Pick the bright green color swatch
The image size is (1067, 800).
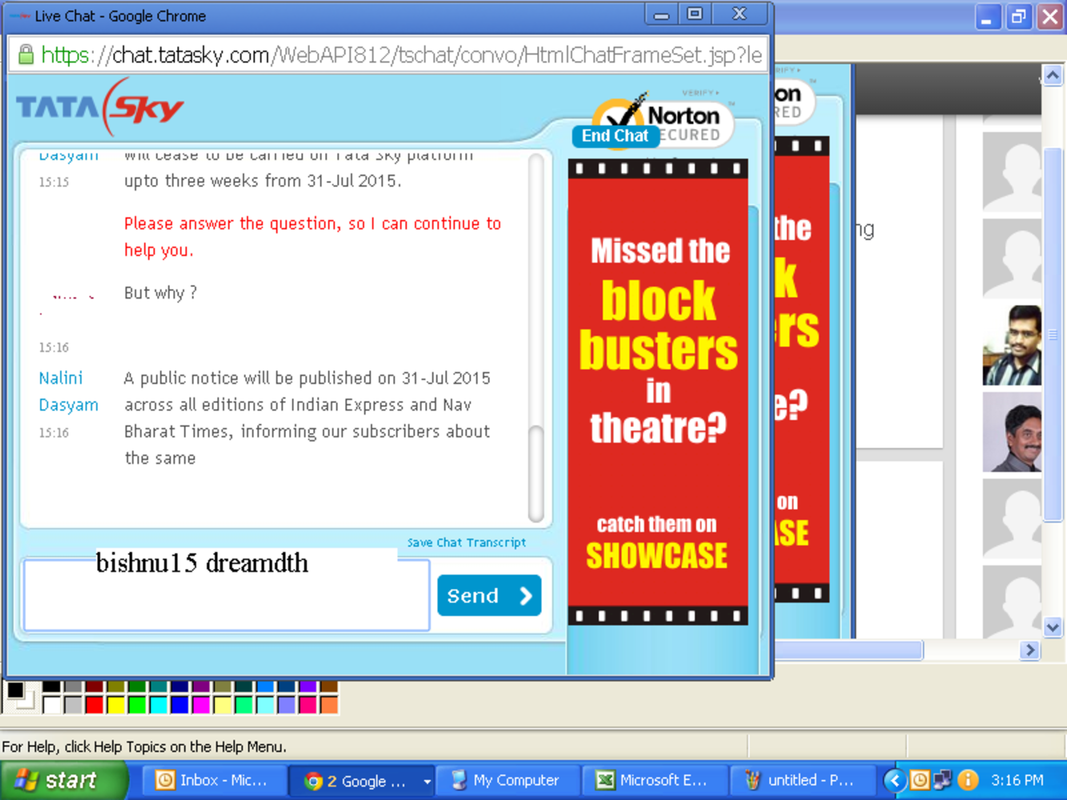[137, 705]
